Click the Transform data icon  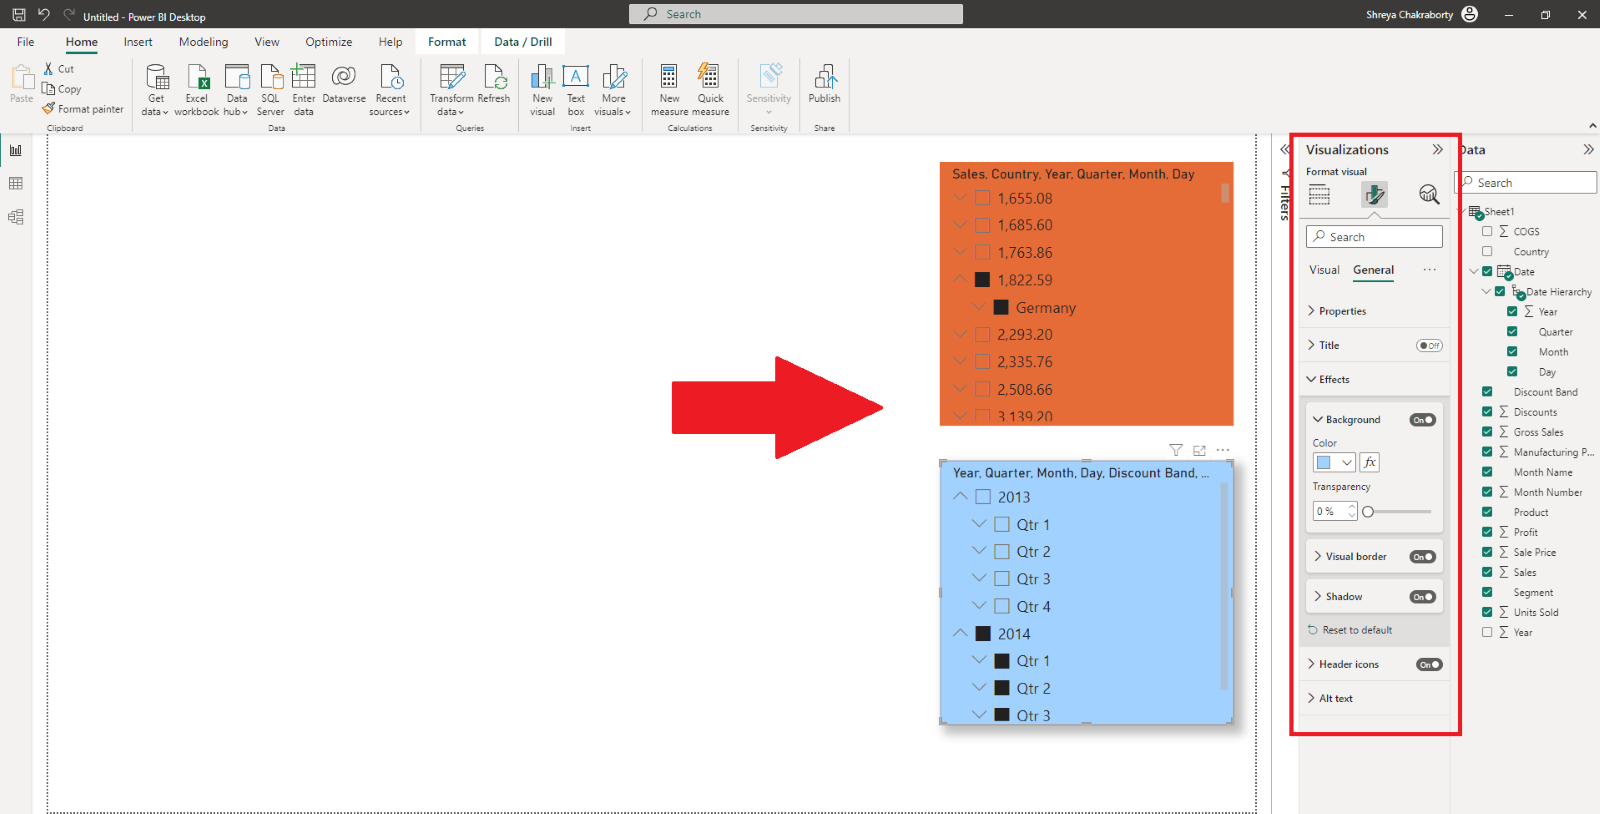pos(452,79)
